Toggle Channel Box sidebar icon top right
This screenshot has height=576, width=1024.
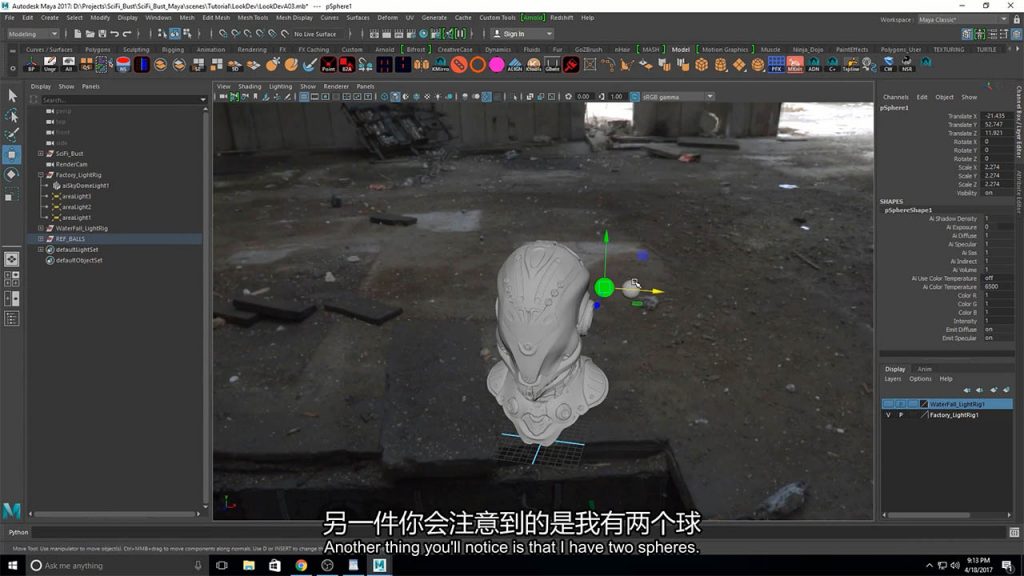point(1016,34)
